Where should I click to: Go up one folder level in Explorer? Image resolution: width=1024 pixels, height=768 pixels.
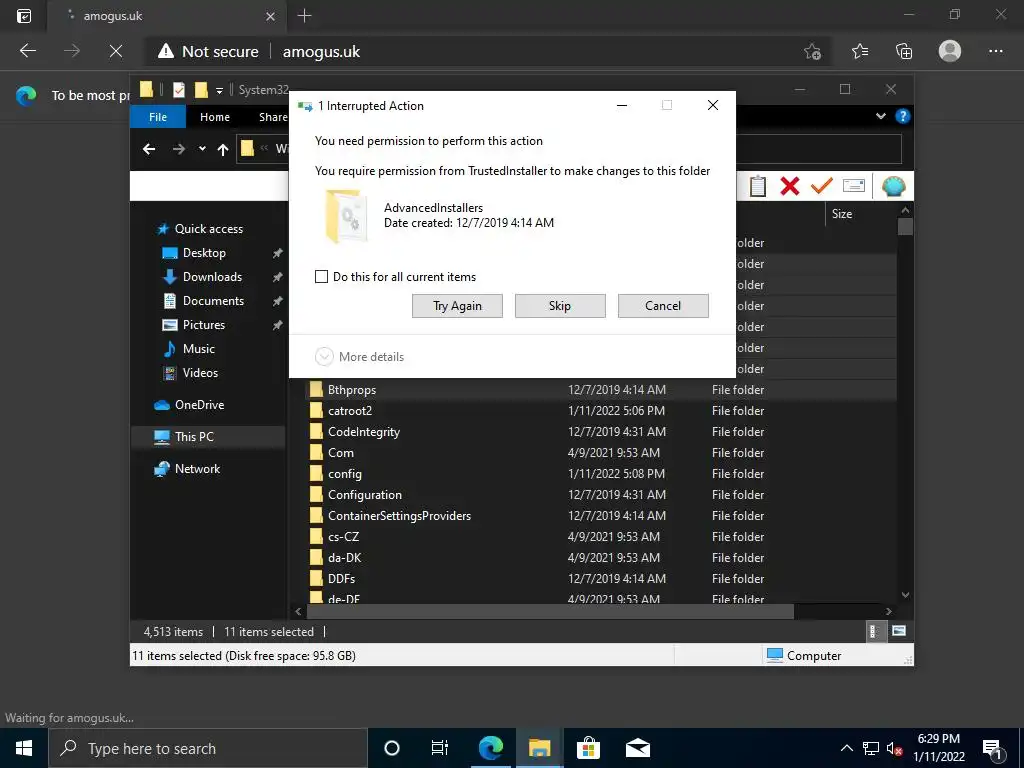click(223, 150)
